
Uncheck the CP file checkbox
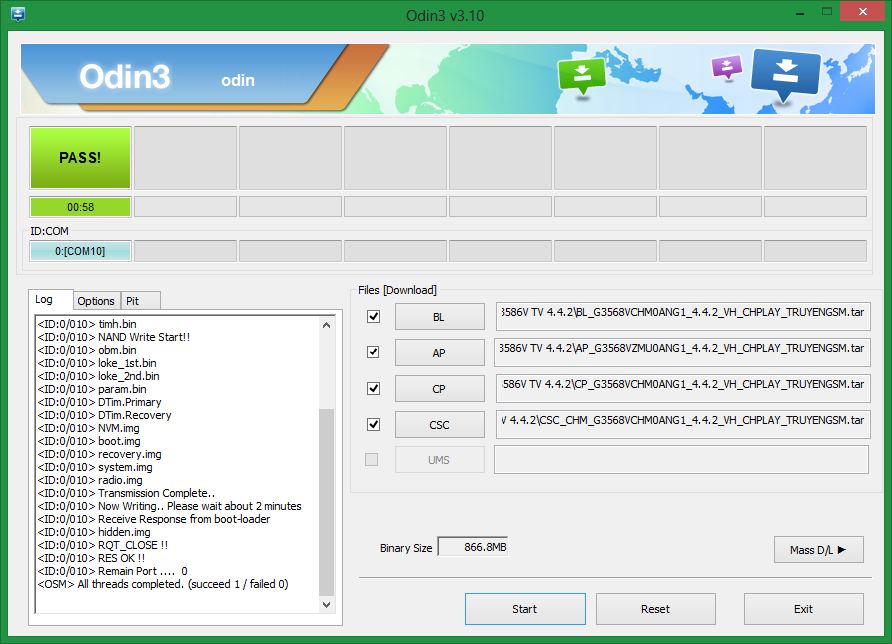click(373, 389)
